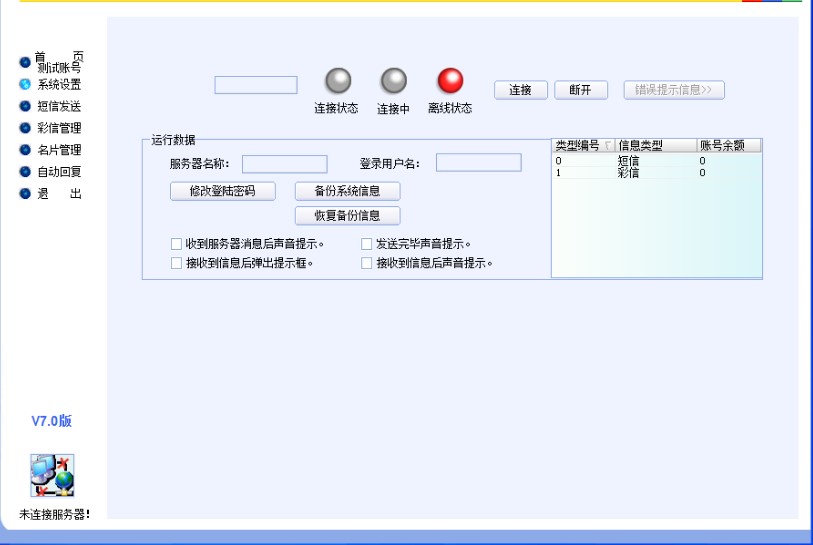Click the V7.0版 version label
Viewport: 813px width, 545px height.
tap(51, 421)
